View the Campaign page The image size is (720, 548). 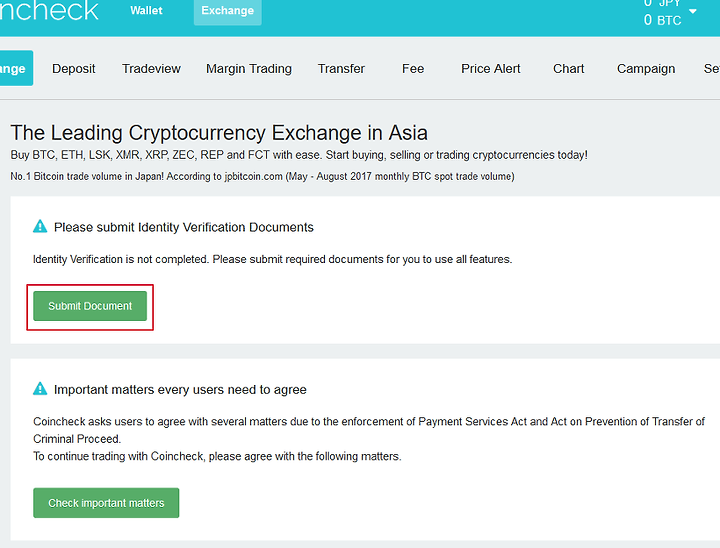click(x=646, y=68)
